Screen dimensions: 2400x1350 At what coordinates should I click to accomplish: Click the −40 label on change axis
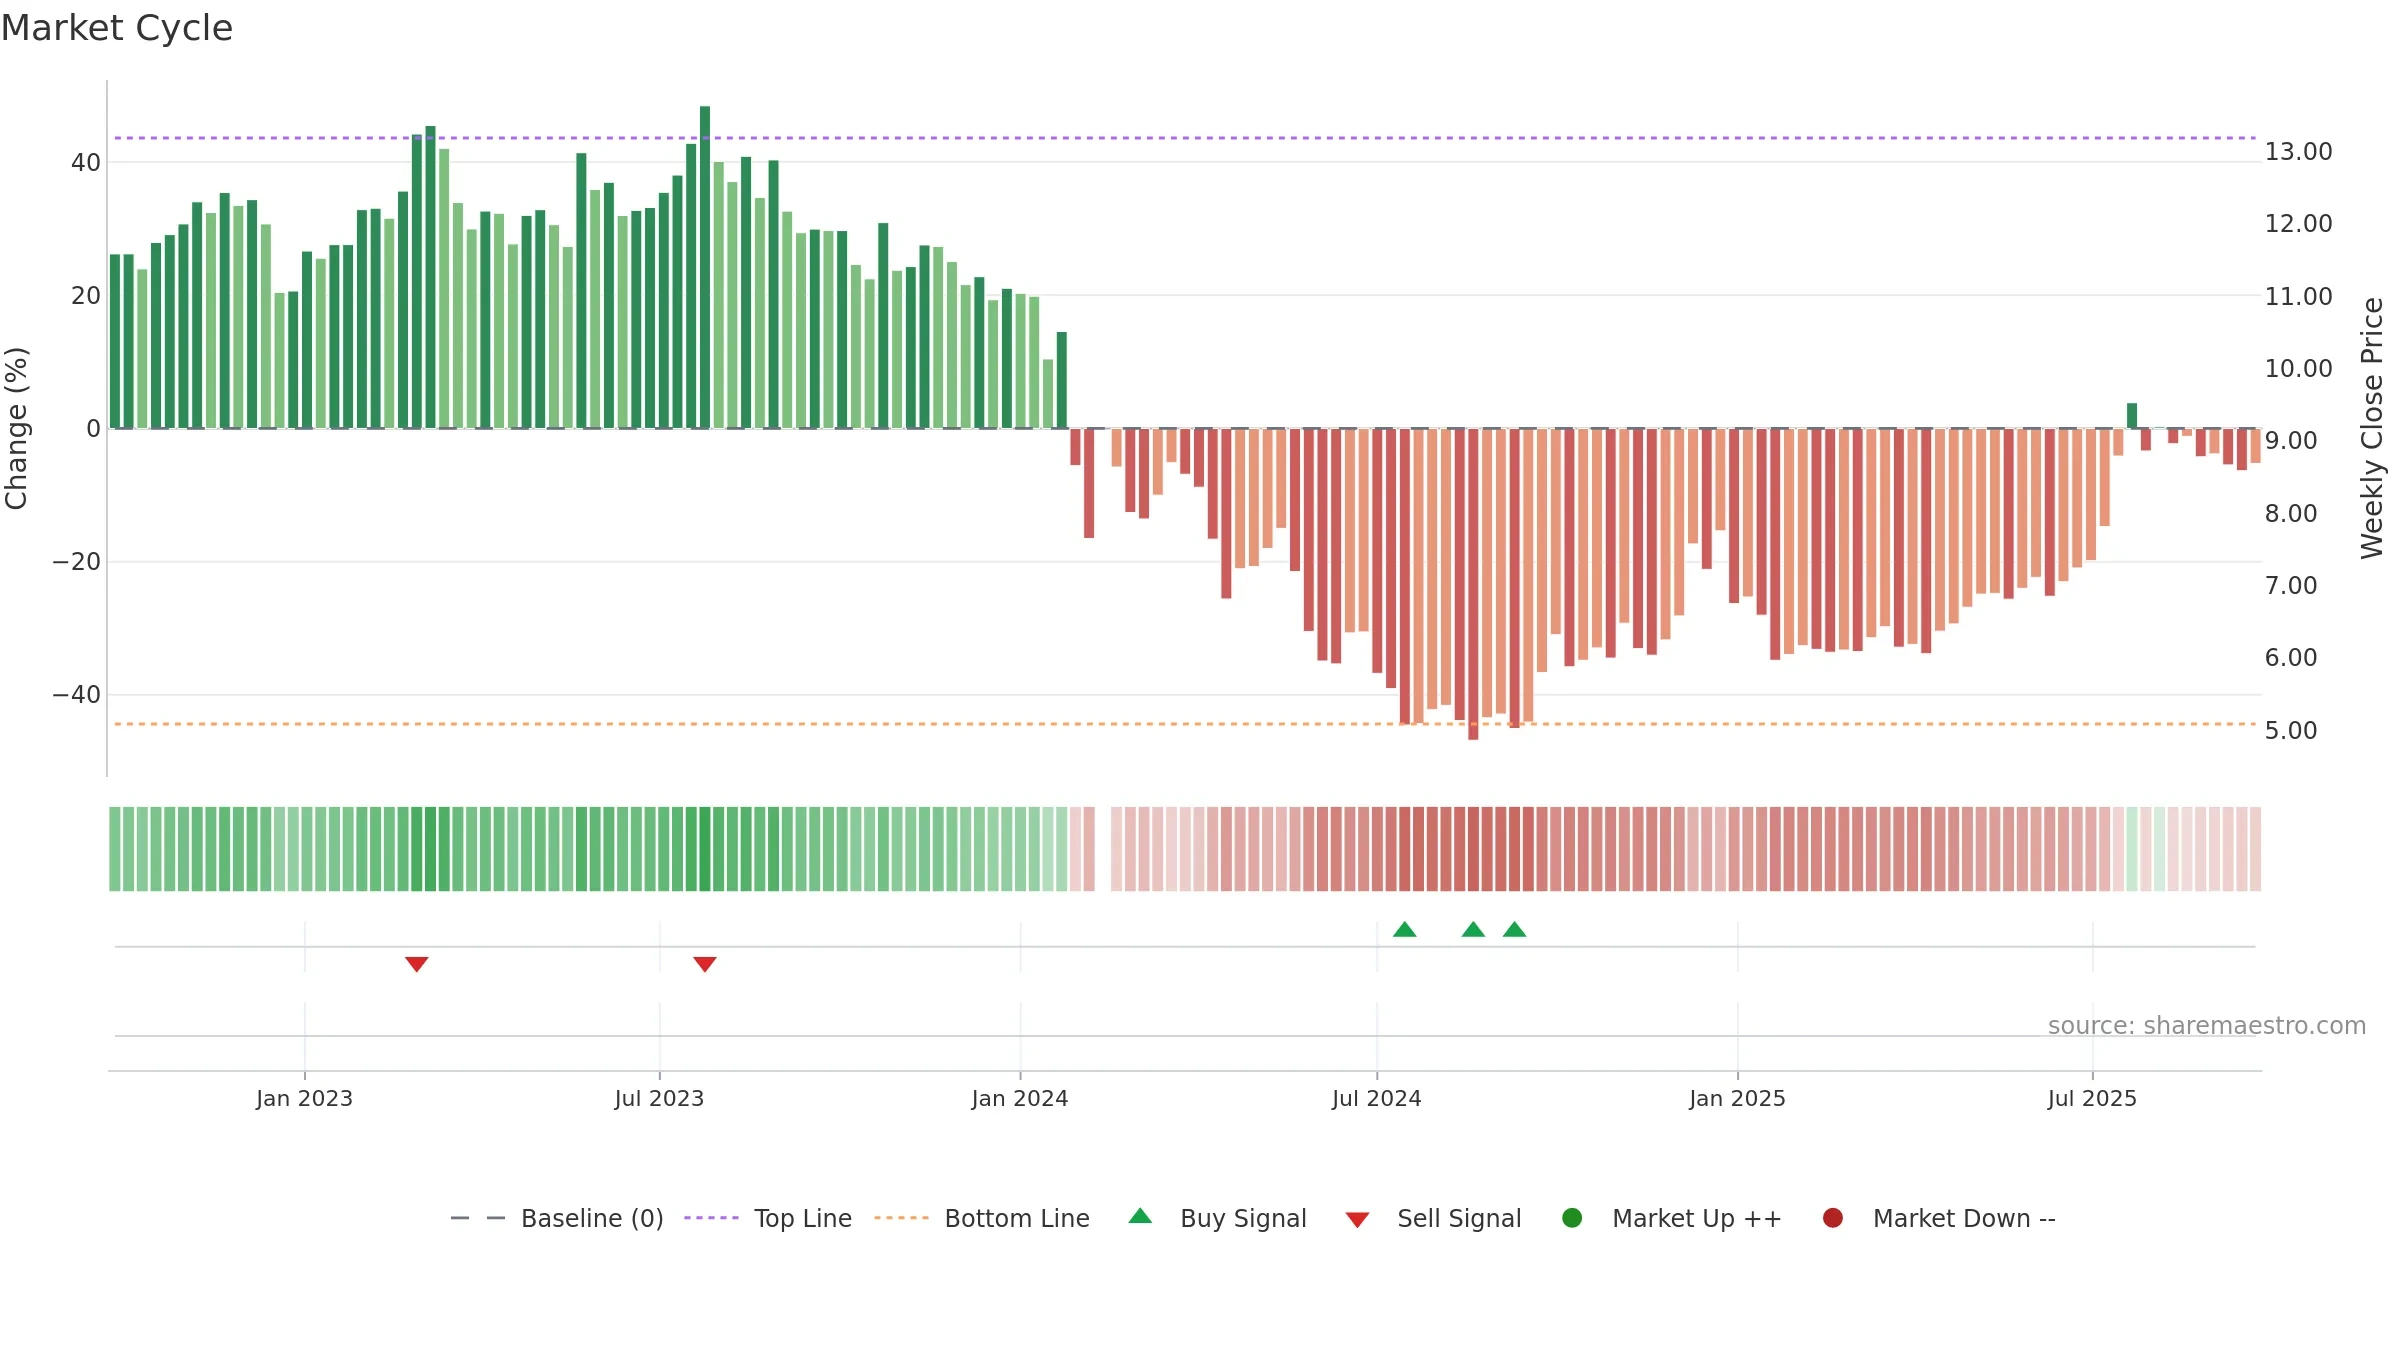(x=77, y=695)
